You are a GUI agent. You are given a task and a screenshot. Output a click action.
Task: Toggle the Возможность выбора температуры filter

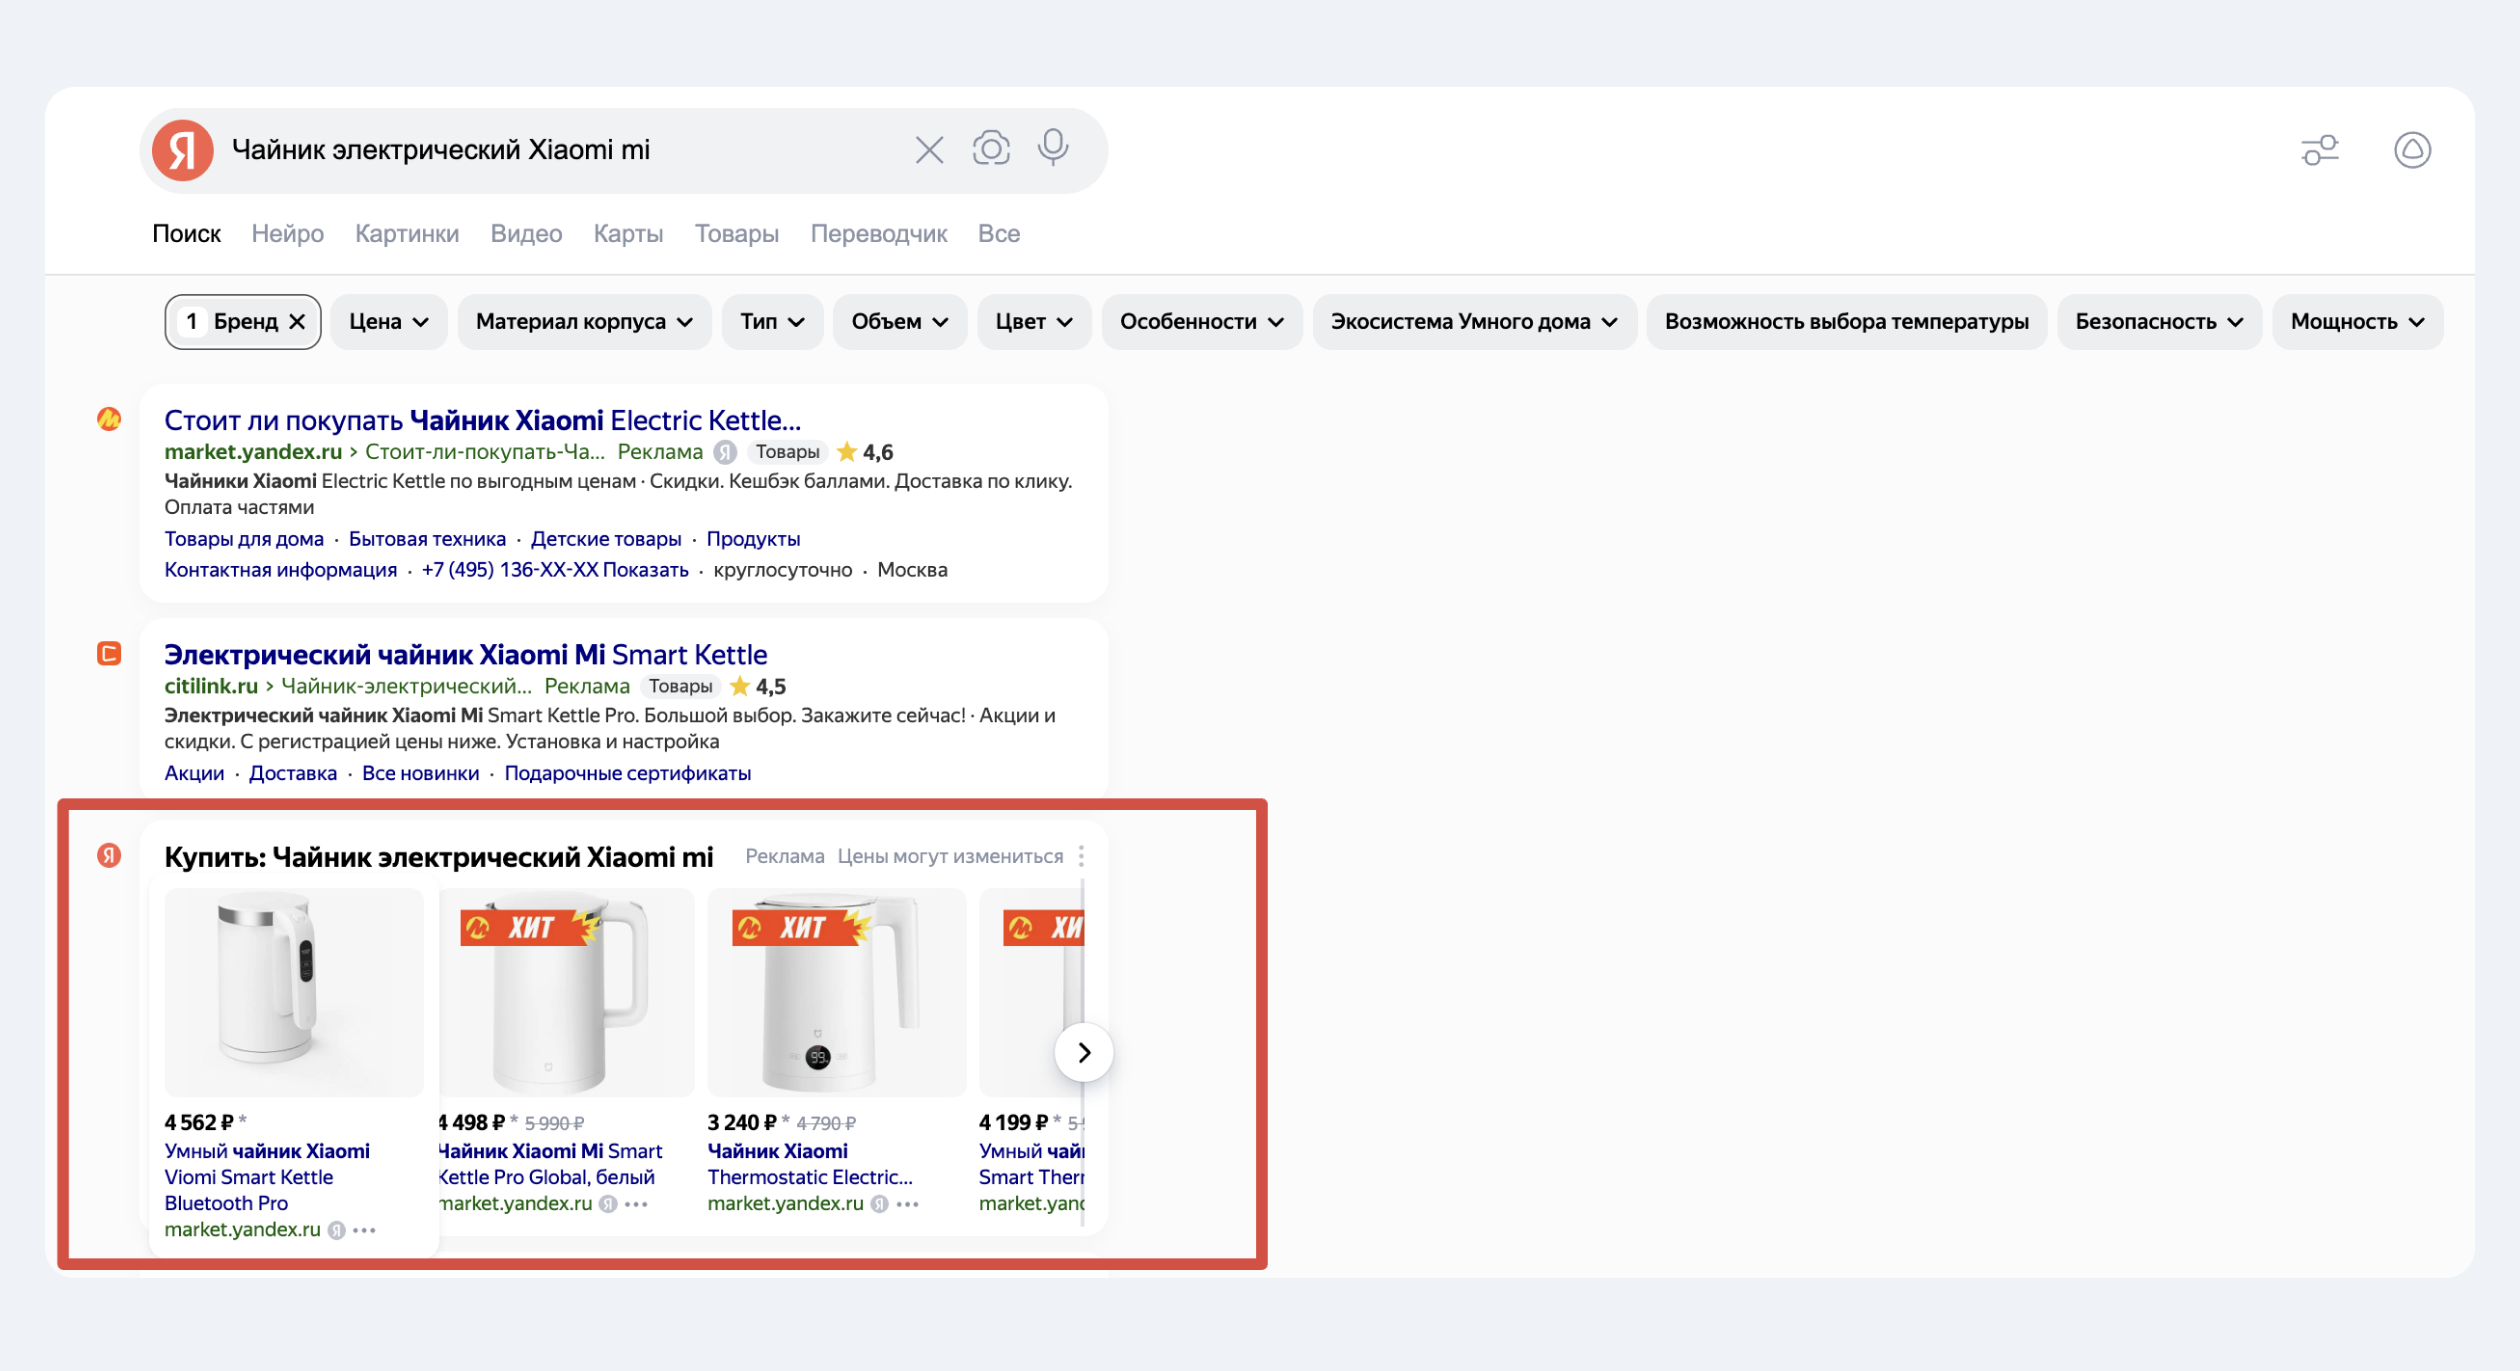(1846, 322)
